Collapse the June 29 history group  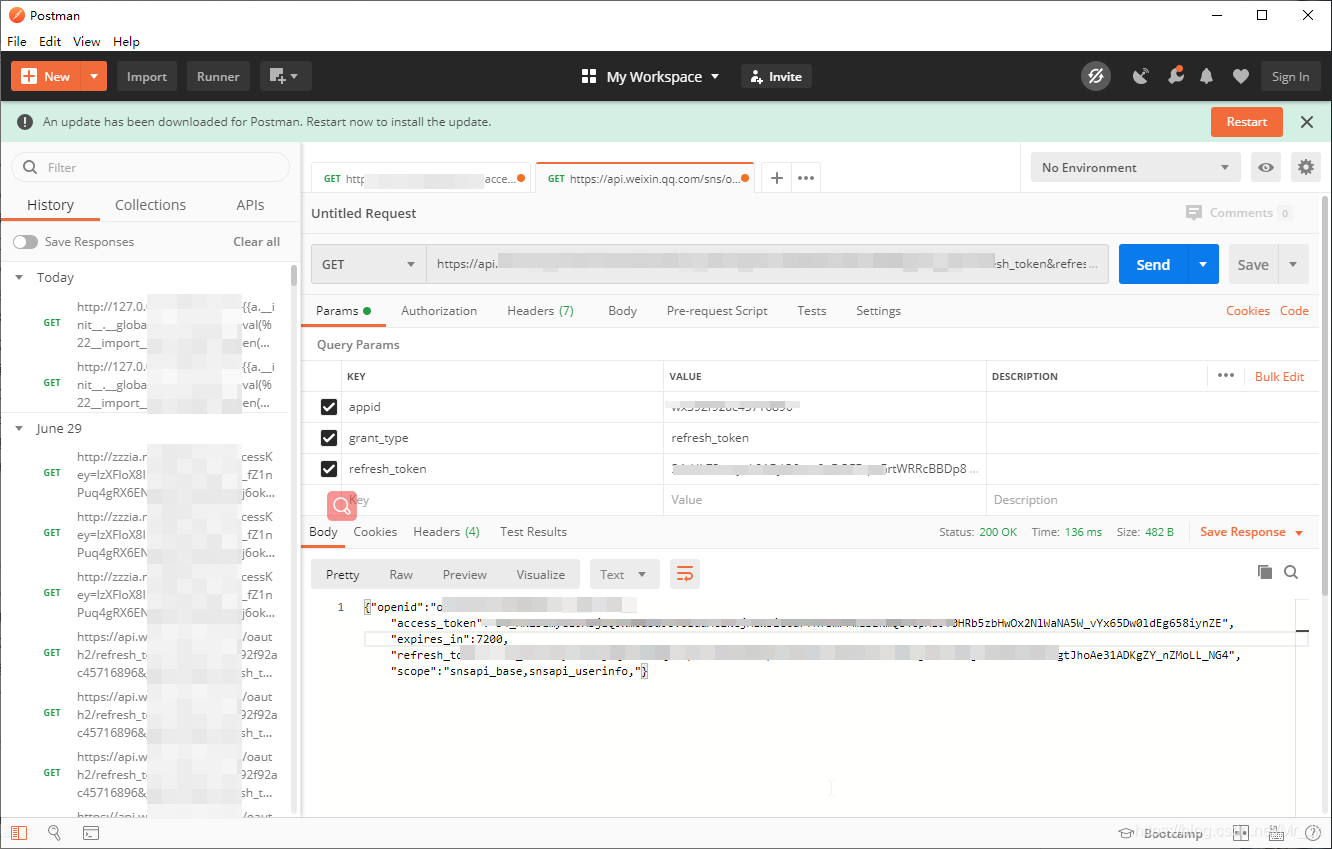pyautogui.click(x=19, y=429)
